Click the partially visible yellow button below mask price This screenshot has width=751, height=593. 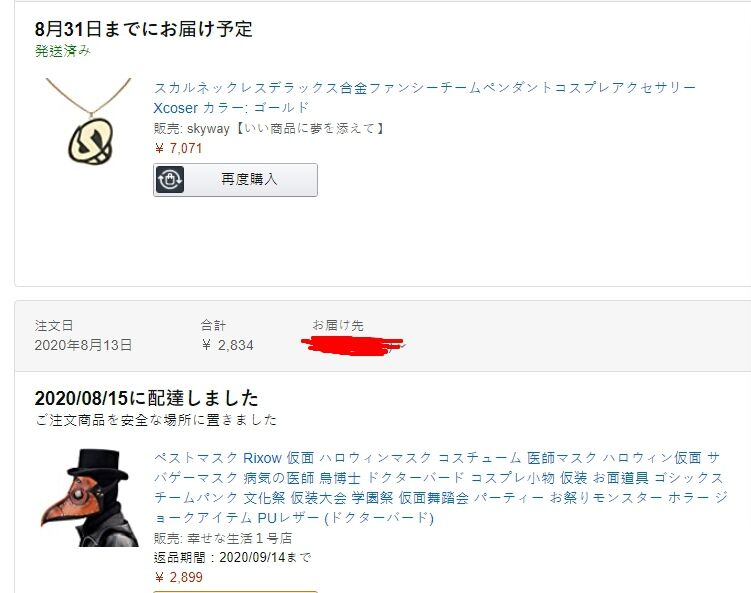[235, 592]
